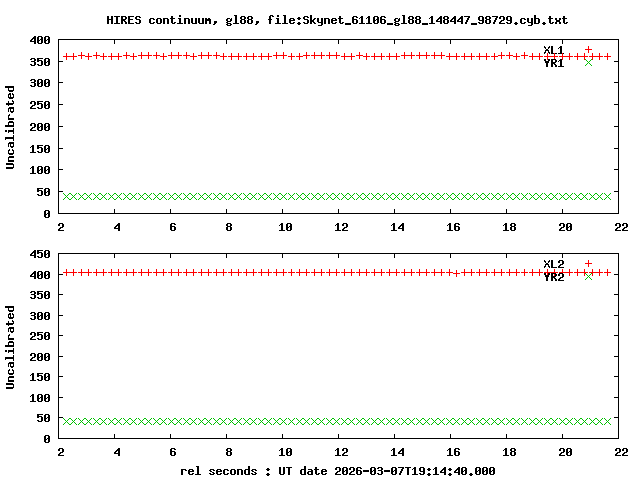
Task: Select the XL1 legend label
Action: tap(553, 50)
